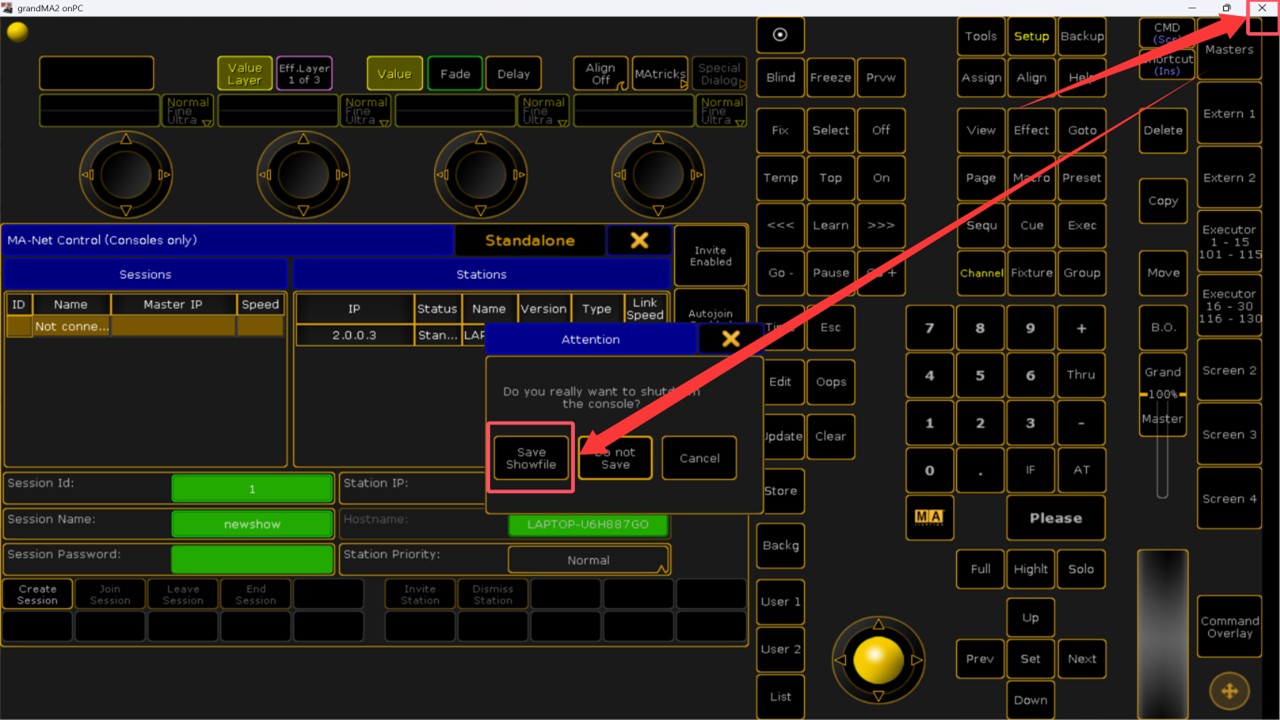The width and height of the screenshot is (1280, 720).
Task: Open the Align Off selector
Action: click(600, 74)
